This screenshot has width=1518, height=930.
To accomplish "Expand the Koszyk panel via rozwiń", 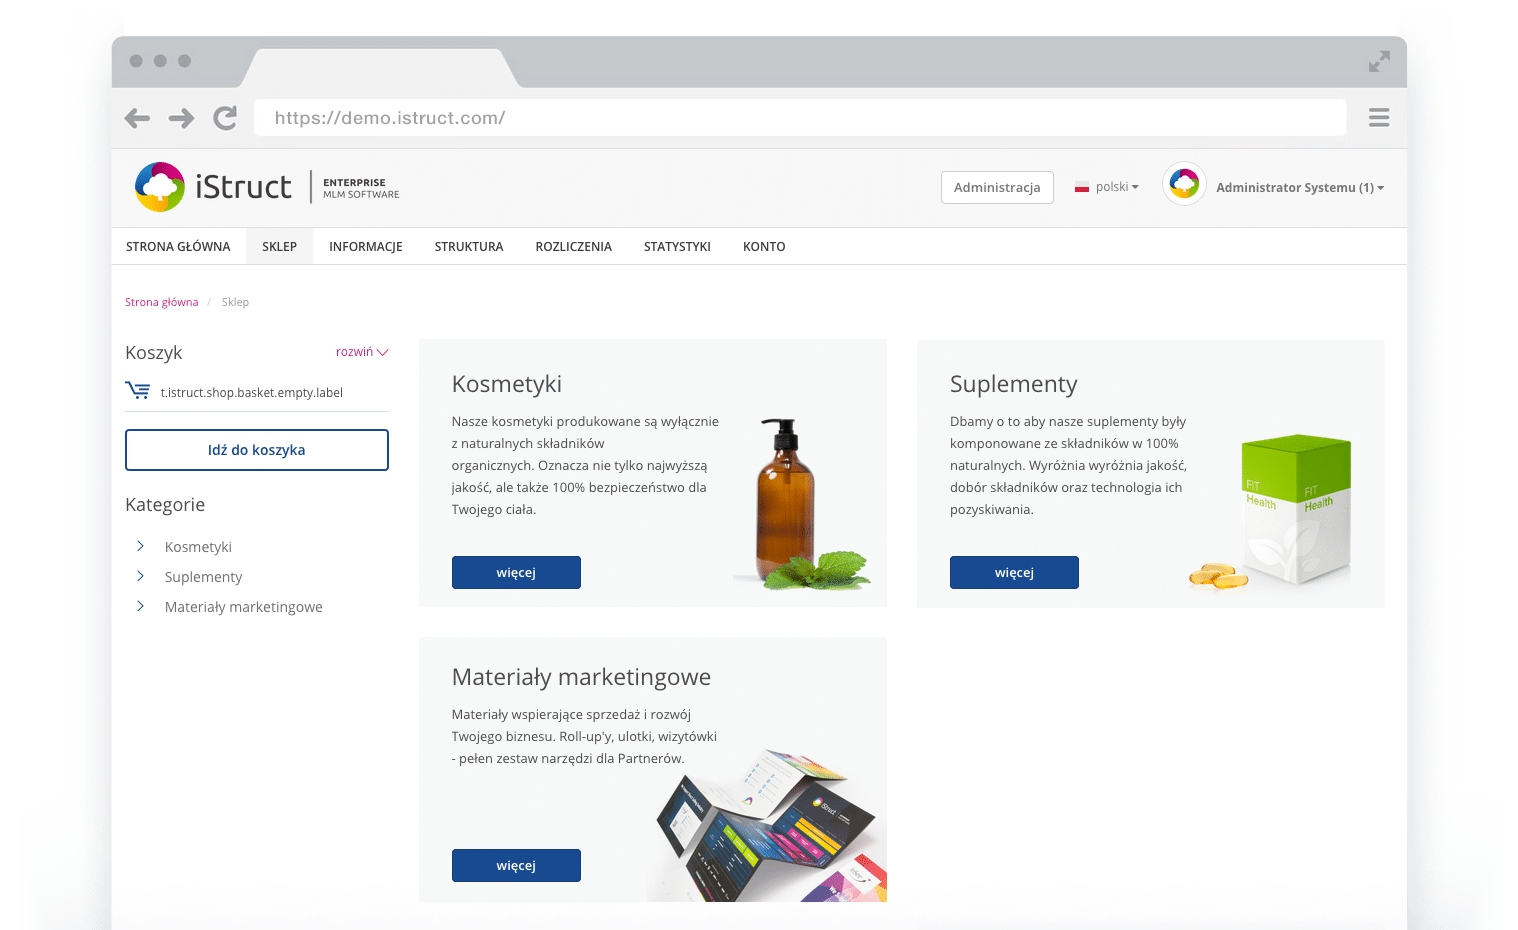I will pyautogui.click(x=361, y=352).
